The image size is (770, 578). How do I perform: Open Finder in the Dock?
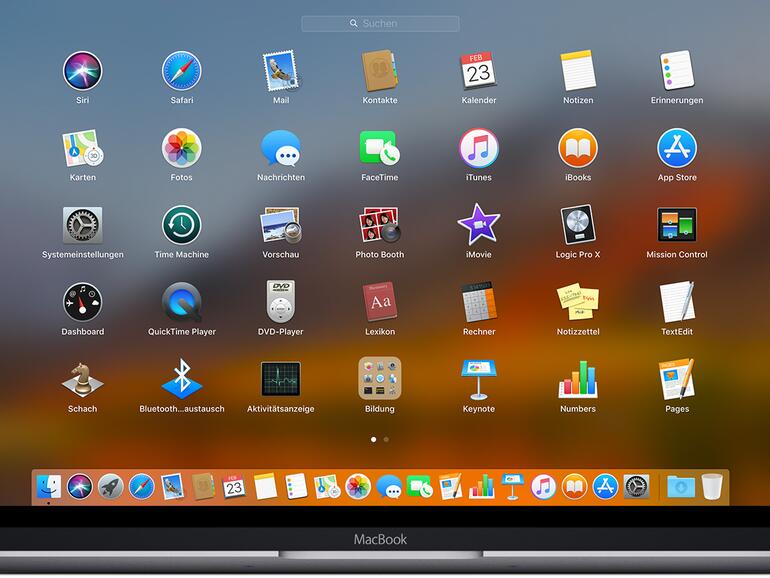pyautogui.click(x=49, y=487)
